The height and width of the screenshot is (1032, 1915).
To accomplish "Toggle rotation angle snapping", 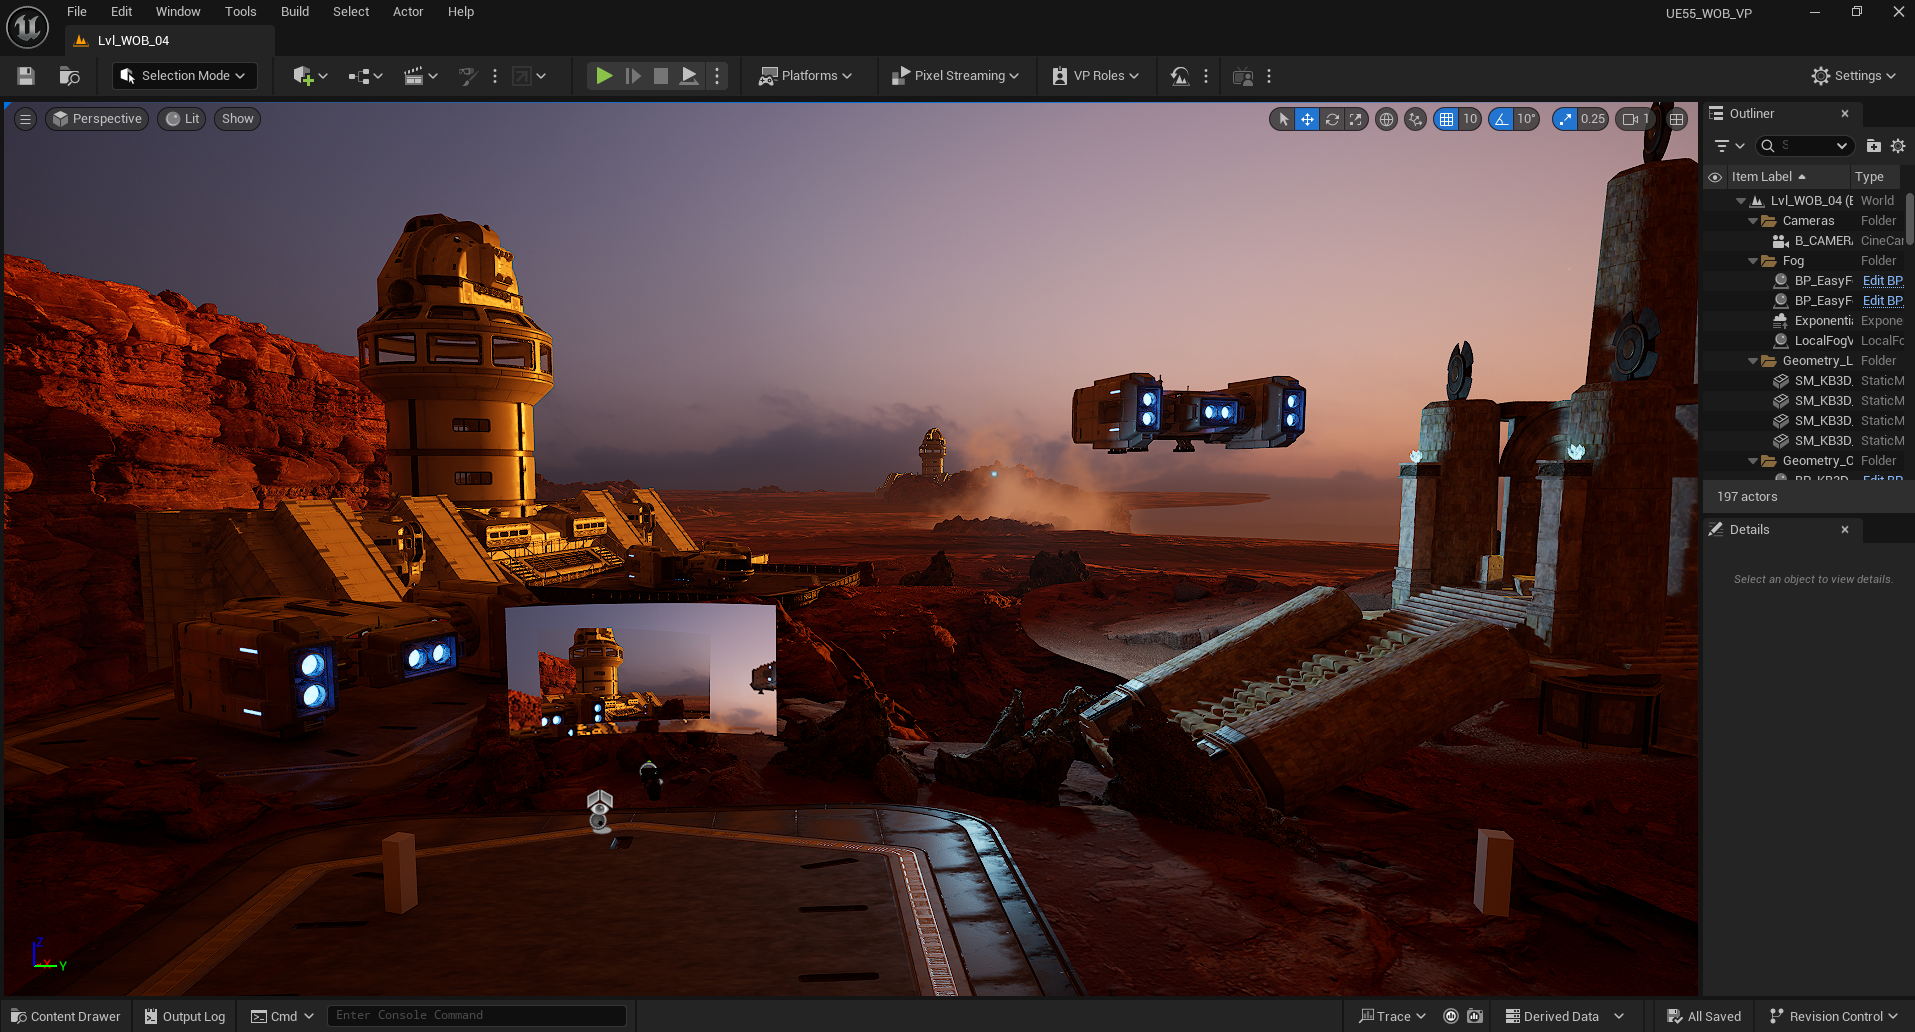I will [1501, 119].
